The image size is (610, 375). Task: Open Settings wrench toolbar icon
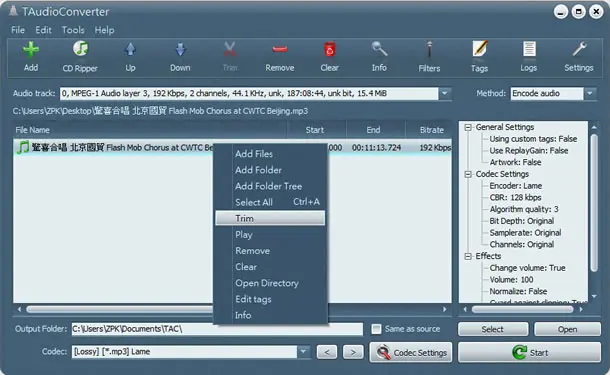point(579,49)
